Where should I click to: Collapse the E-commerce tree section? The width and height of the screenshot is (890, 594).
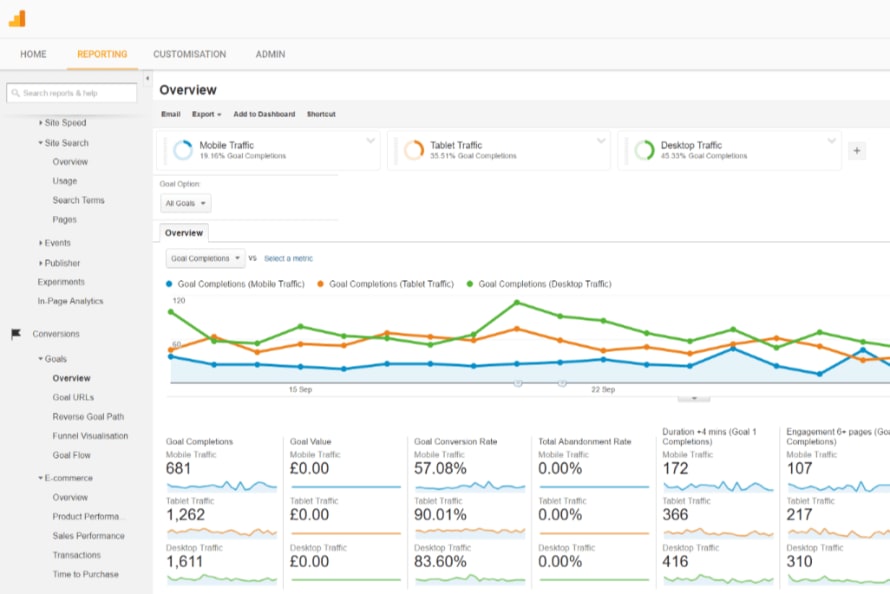point(41,478)
